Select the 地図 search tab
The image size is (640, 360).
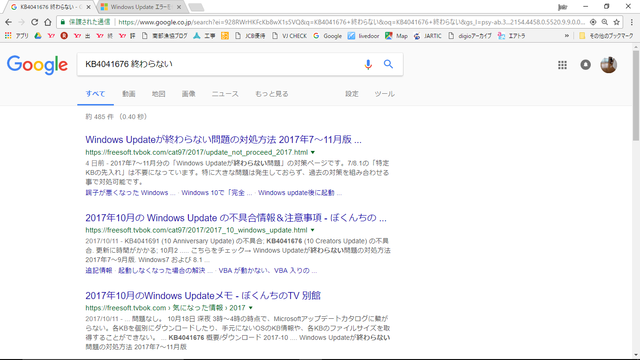click(x=158, y=94)
